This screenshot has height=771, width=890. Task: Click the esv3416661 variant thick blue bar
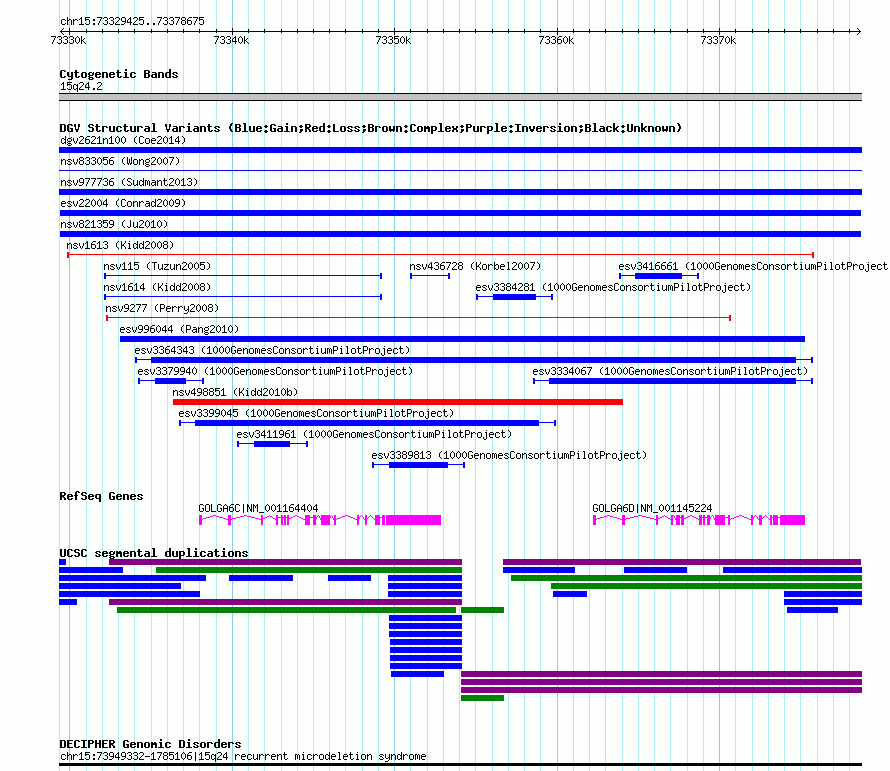658,276
